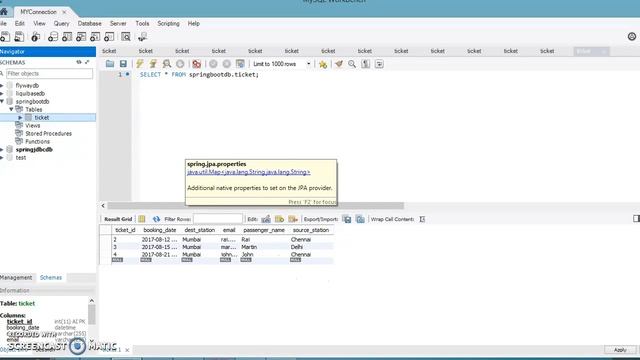Image resolution: width=640 pixels, height=360 pixels.
Task: Sort by the passenger_name column header
Action: (x=264, y=230)
